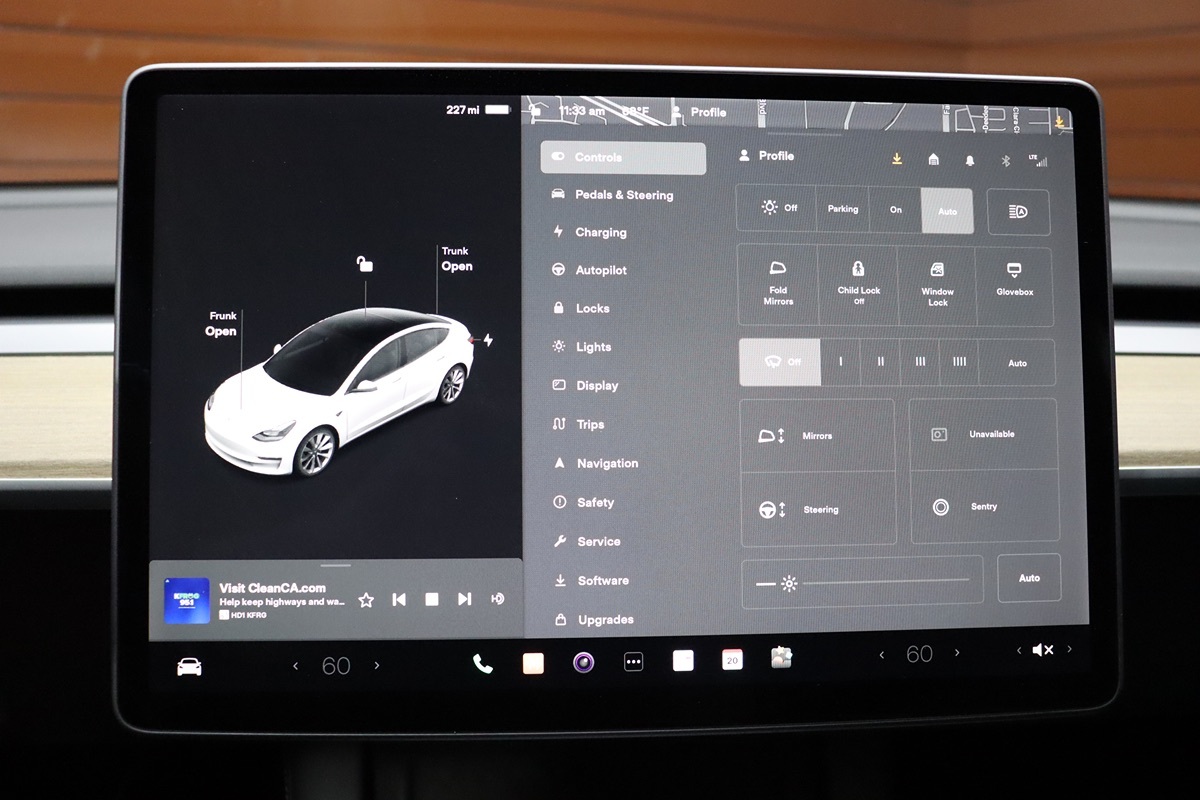
Task: Set headlights to Parking mode
Action: click(x=842, y=210)
